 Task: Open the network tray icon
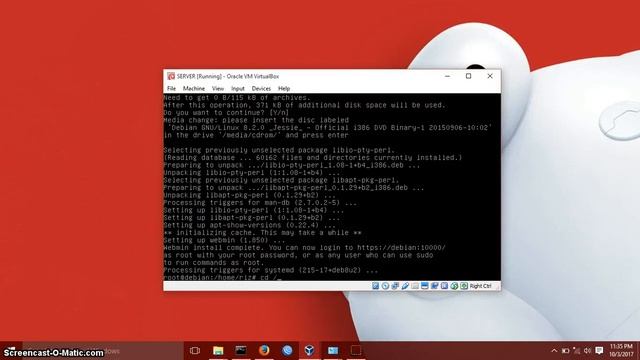click(576, 351)
